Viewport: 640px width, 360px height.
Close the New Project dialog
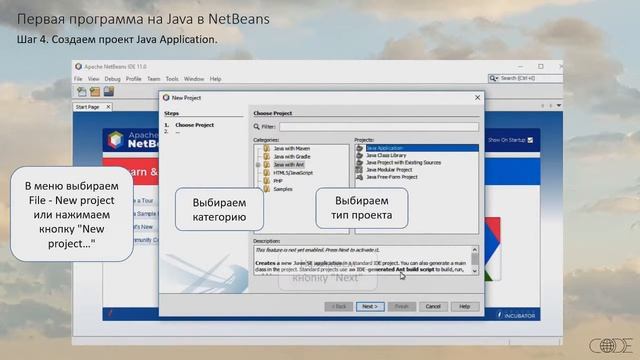click(x=477, y=98)
